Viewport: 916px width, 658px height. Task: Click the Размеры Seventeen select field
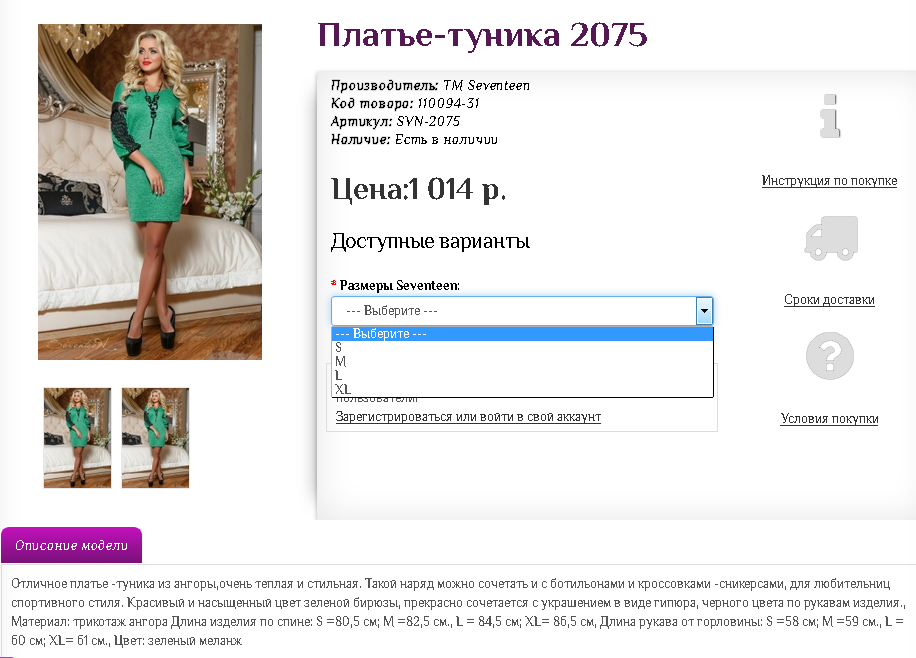pos(521,311)
